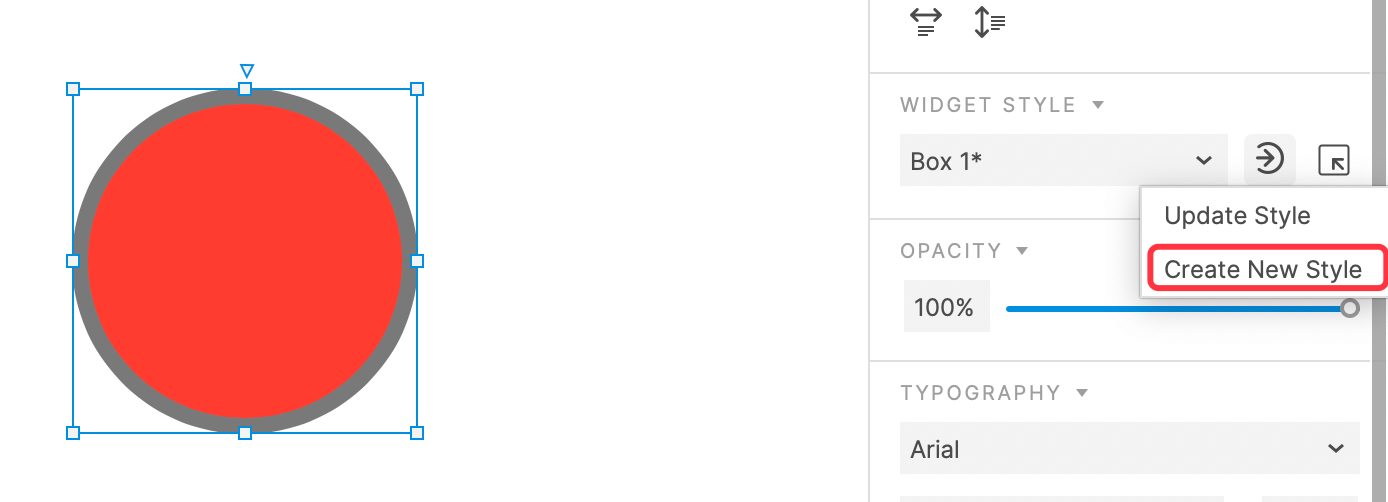Click the middle-right selection handle
Viewport: 1388px width, 502px height.
pyautogui.click(x=417, y=261)
